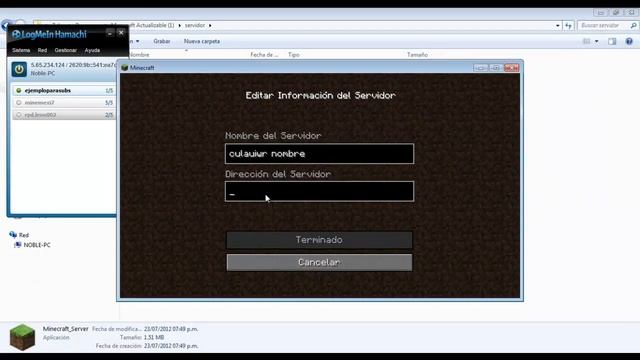Select ejemploparasubs network row in Hamachi
Image resolution: width=640 pixels, height=360 pixels.
click(x=64, y=90)
